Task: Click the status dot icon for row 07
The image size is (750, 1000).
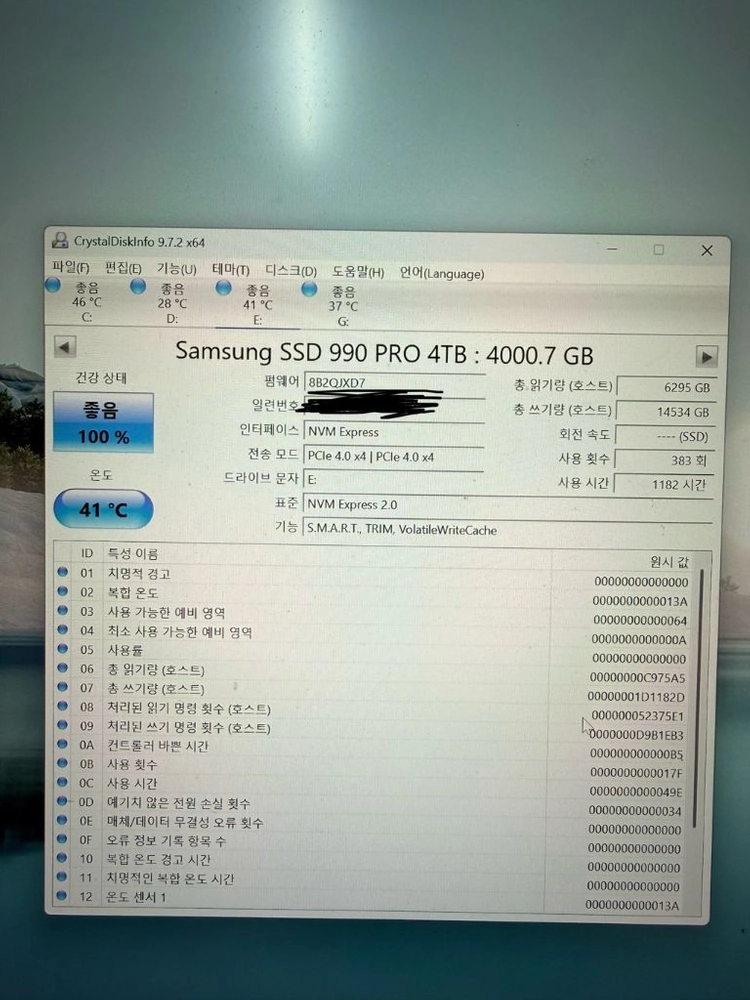Action: 62,687
